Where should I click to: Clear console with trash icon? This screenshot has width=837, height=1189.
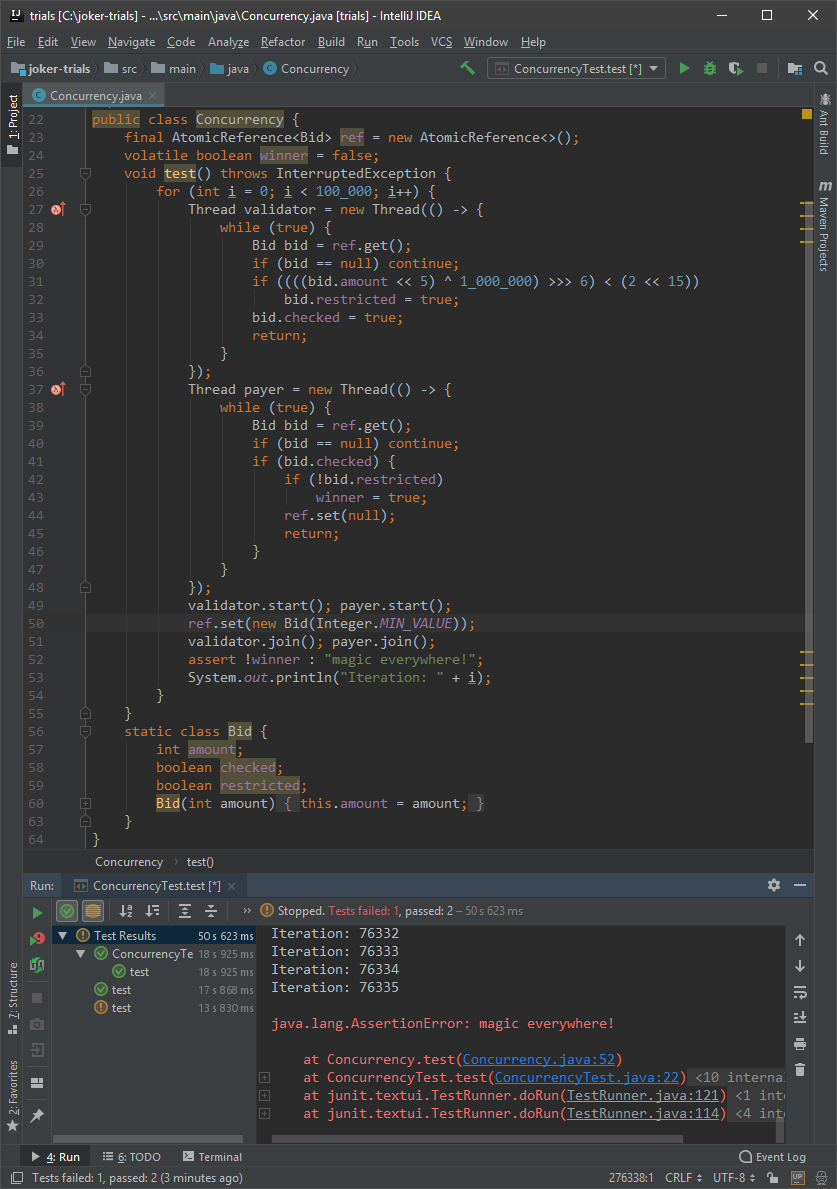[800, 1070]
